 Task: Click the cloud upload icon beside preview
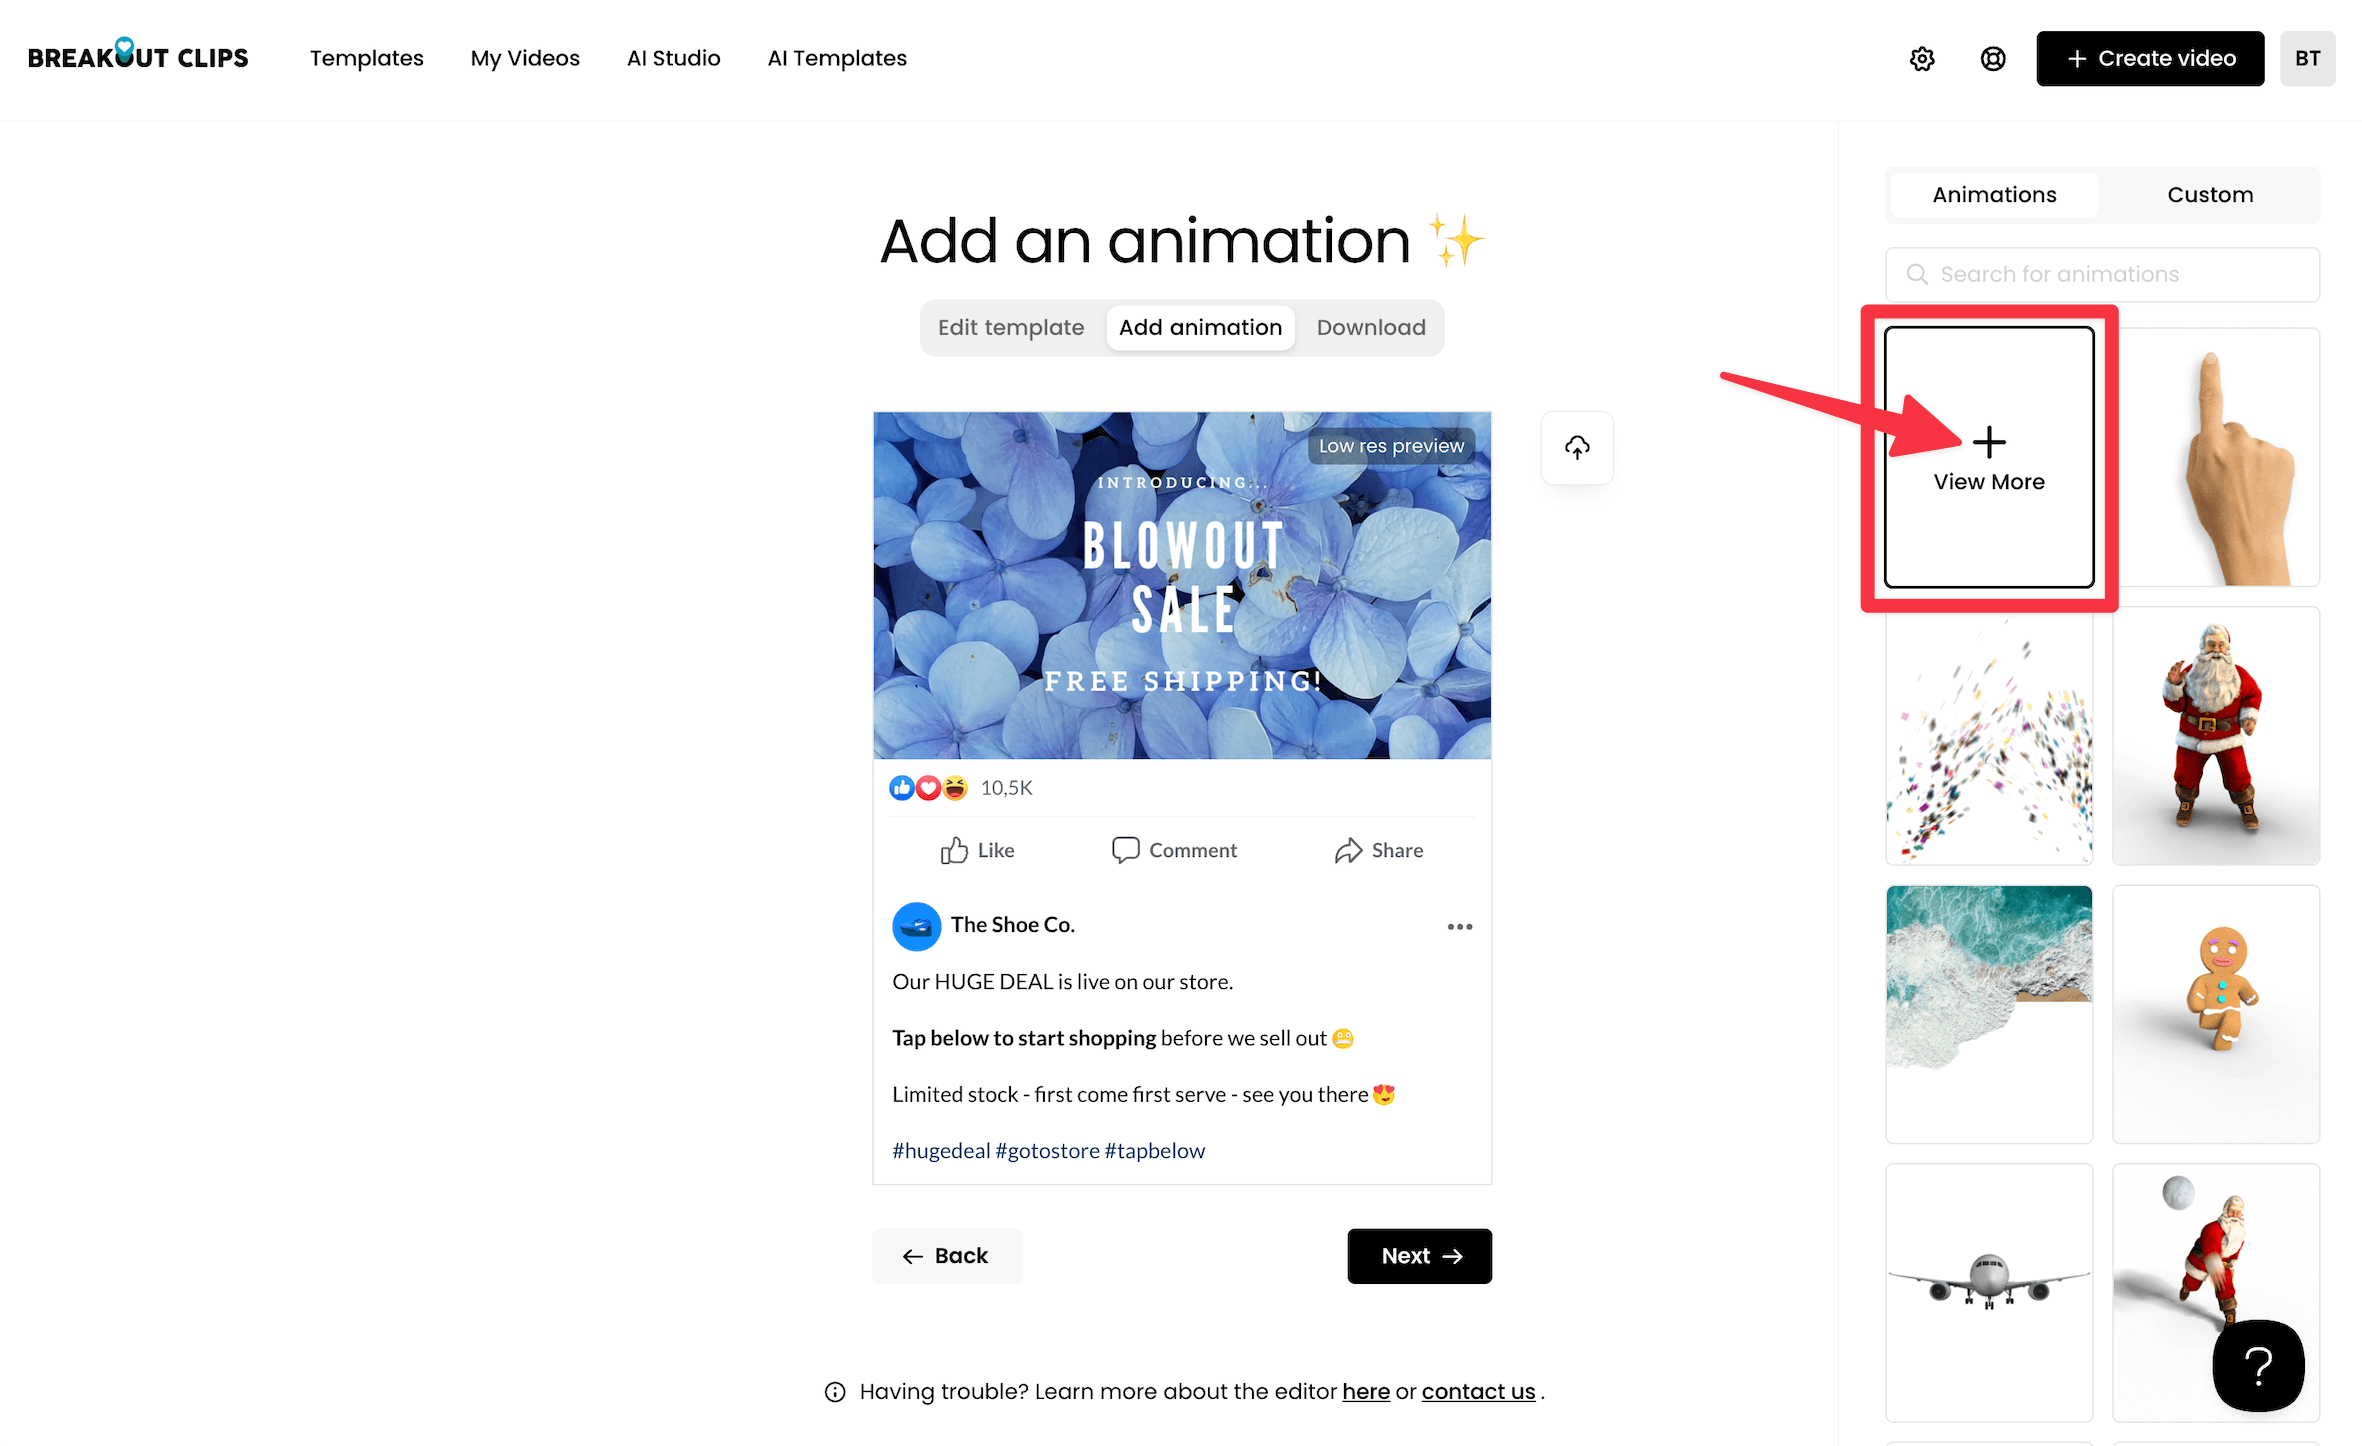click(1577, 447)
